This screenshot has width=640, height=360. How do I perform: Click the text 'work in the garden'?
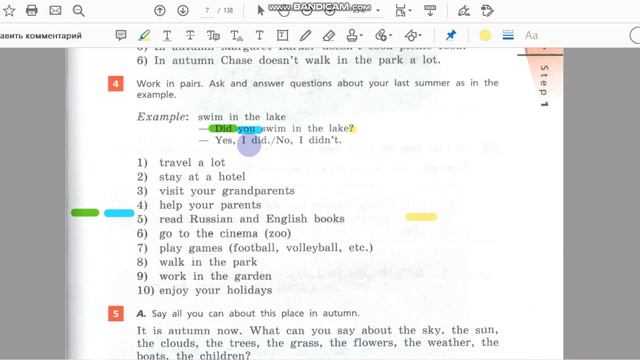215,276
